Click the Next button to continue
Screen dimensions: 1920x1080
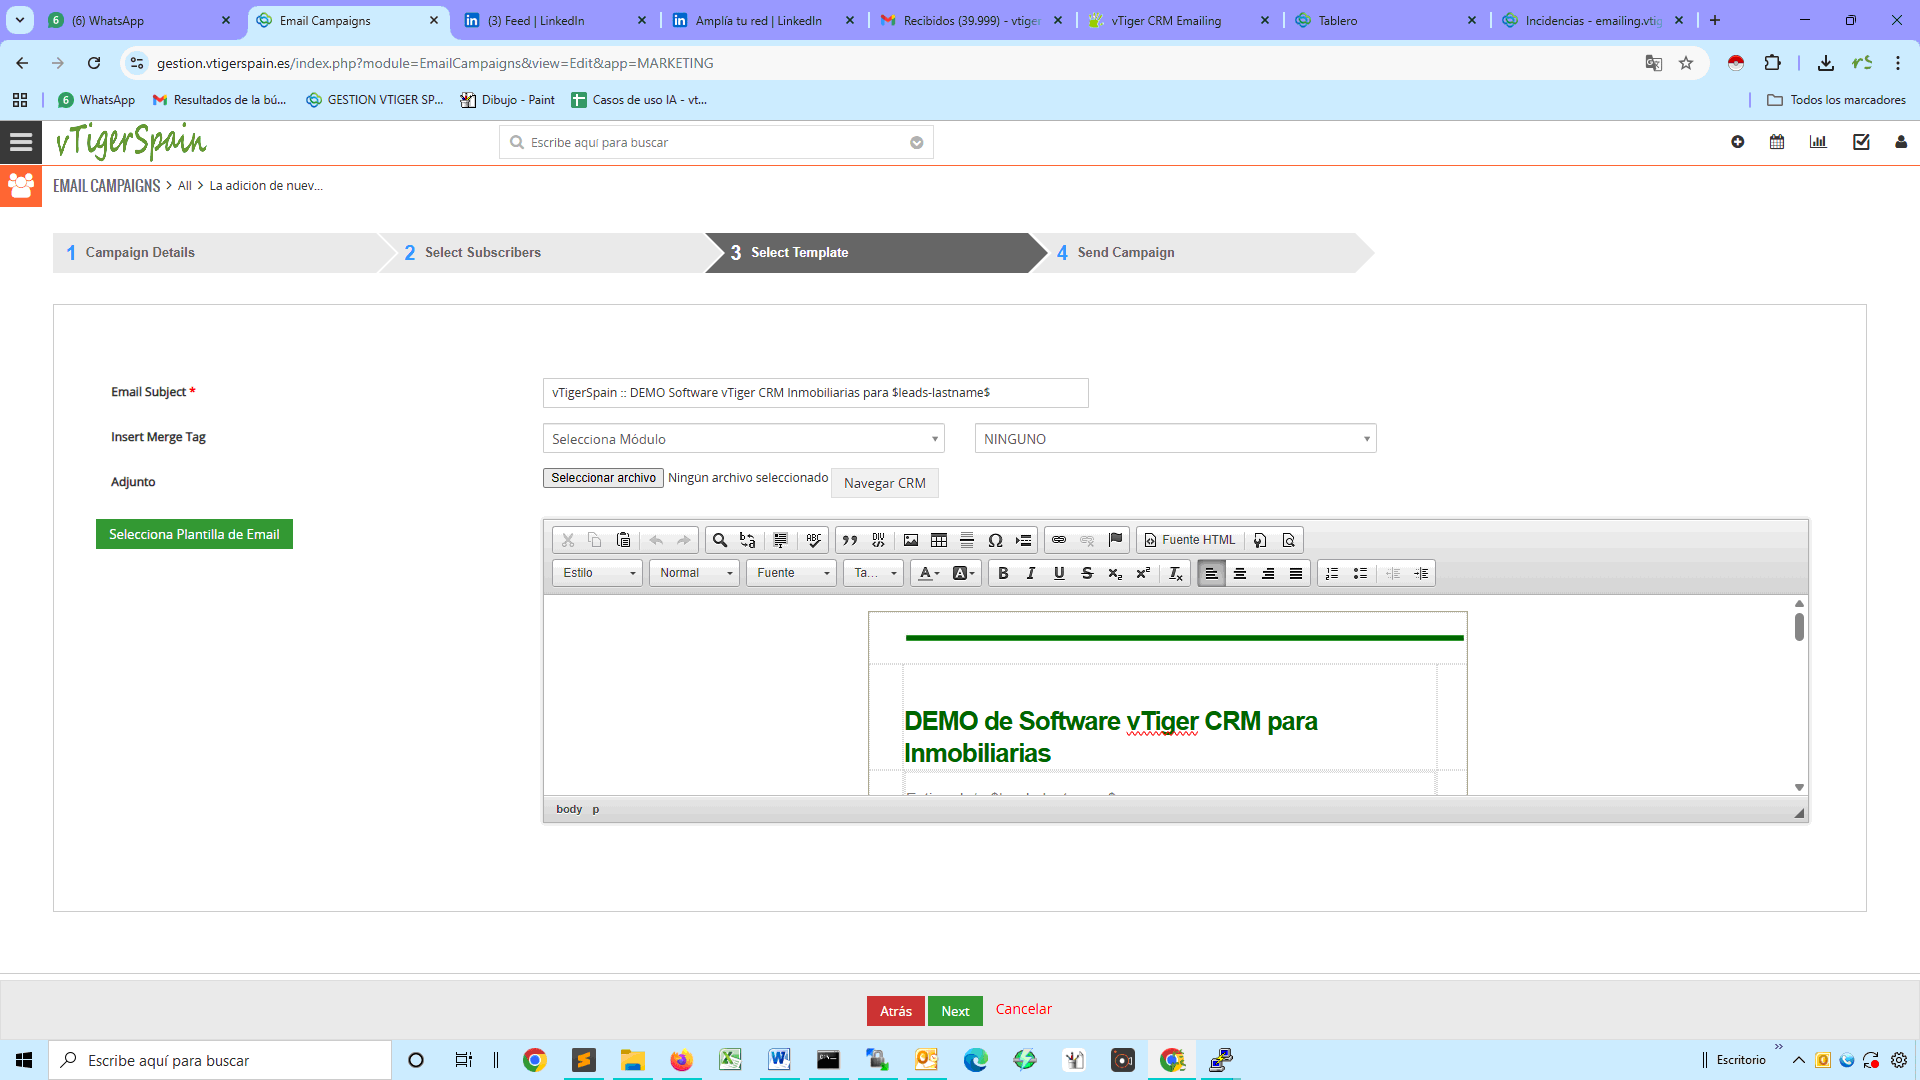click(955, 1010)
